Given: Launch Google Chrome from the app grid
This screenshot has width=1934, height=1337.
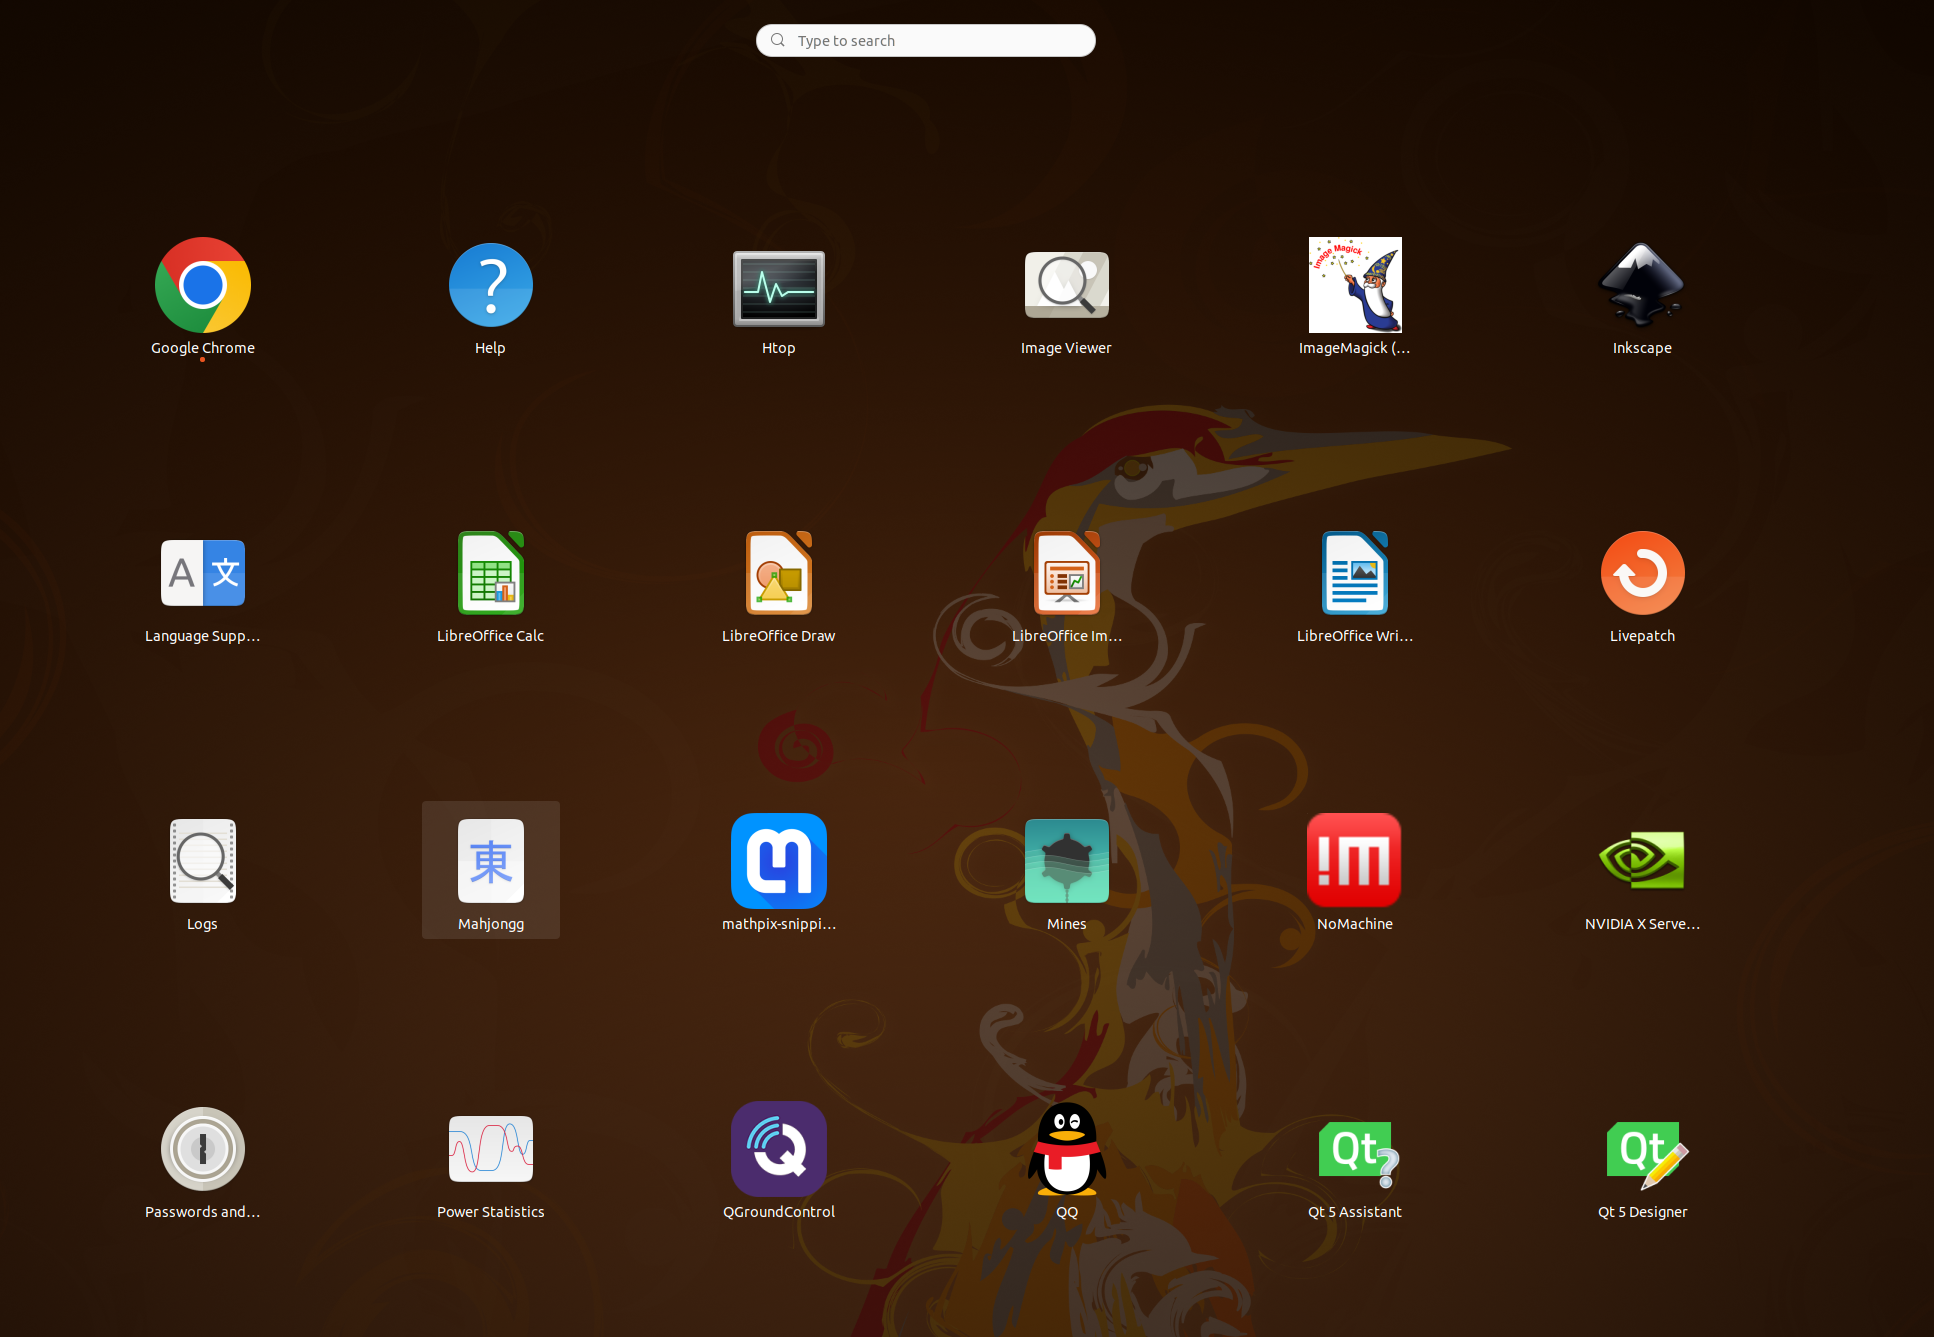Looking at the screenshot, I should (203, 286).
